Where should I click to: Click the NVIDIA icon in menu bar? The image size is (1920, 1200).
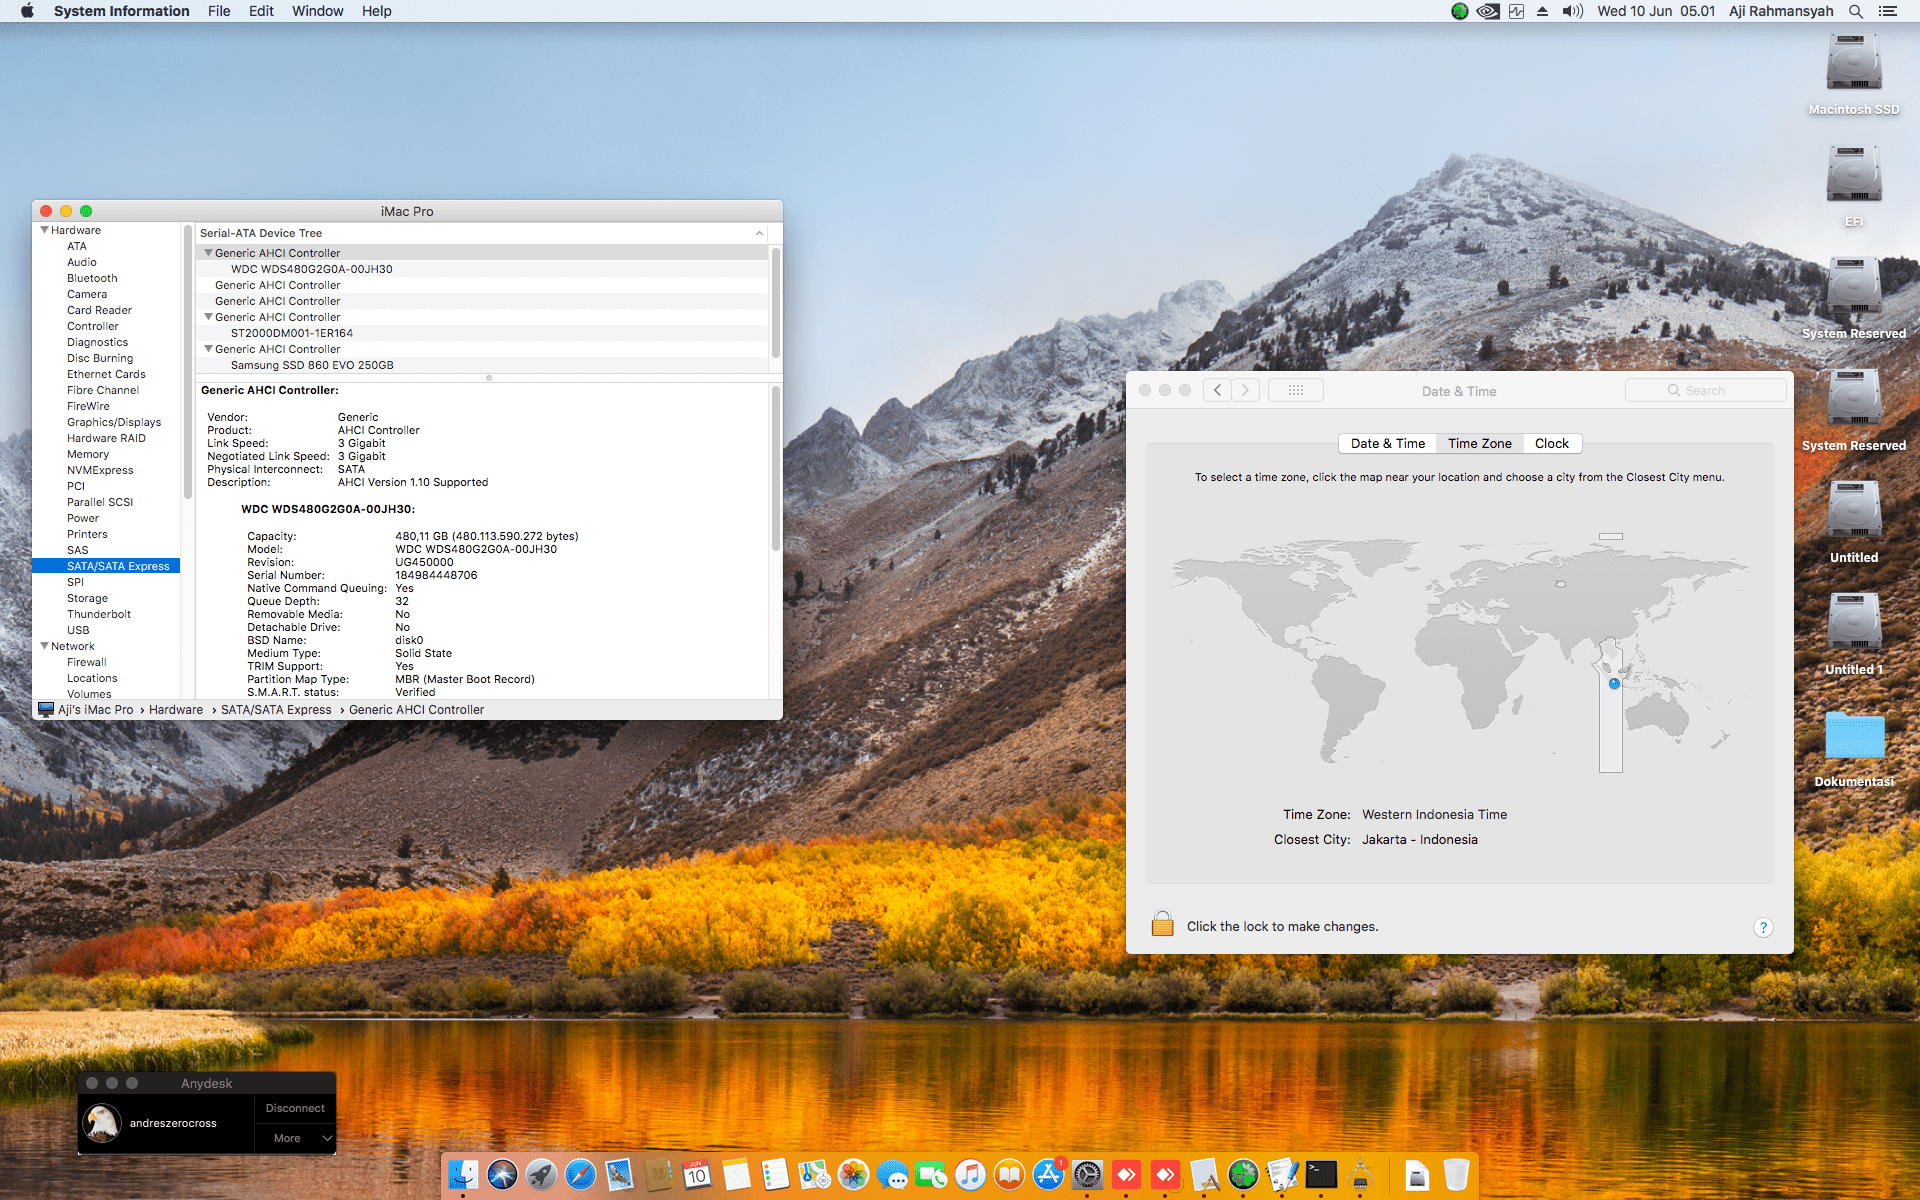pyautogui.click(x=1488, y=11)
